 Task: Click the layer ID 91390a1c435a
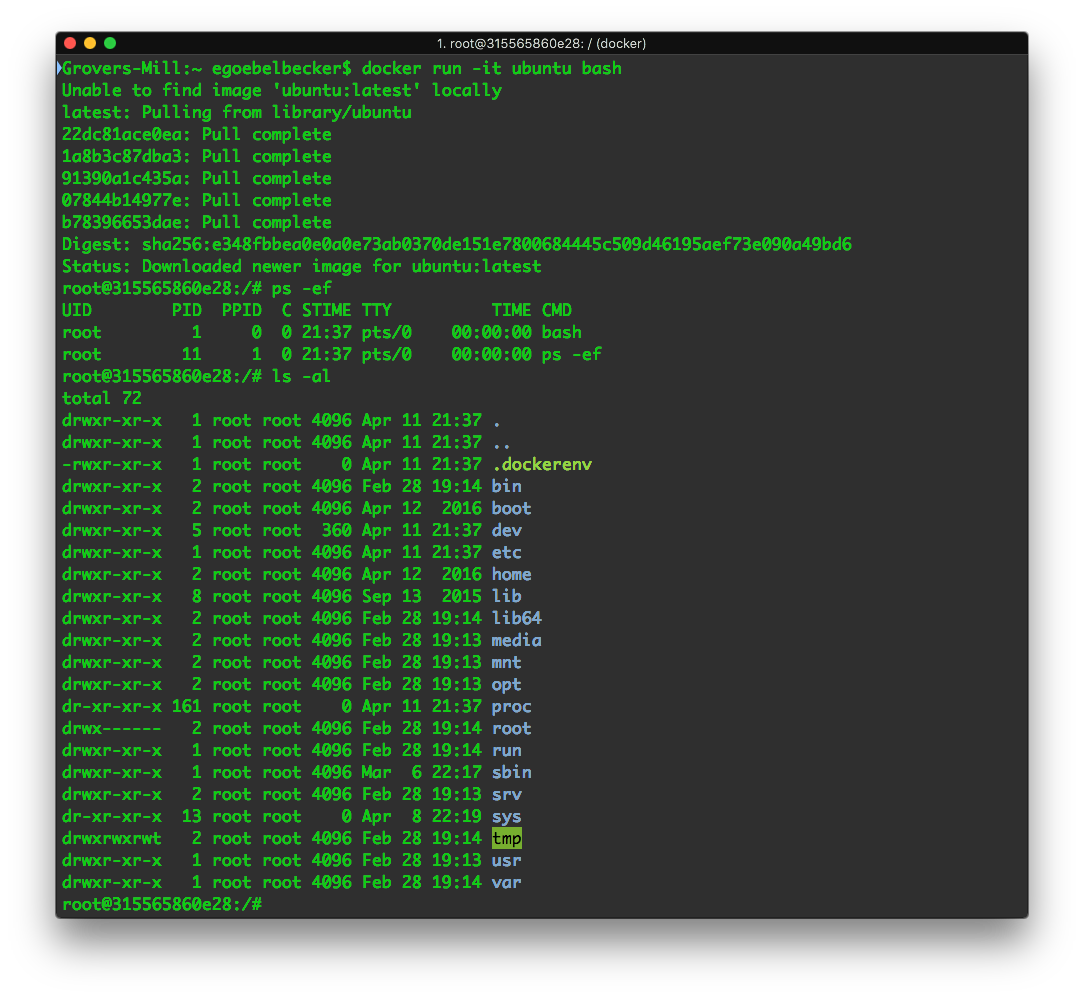122,178
